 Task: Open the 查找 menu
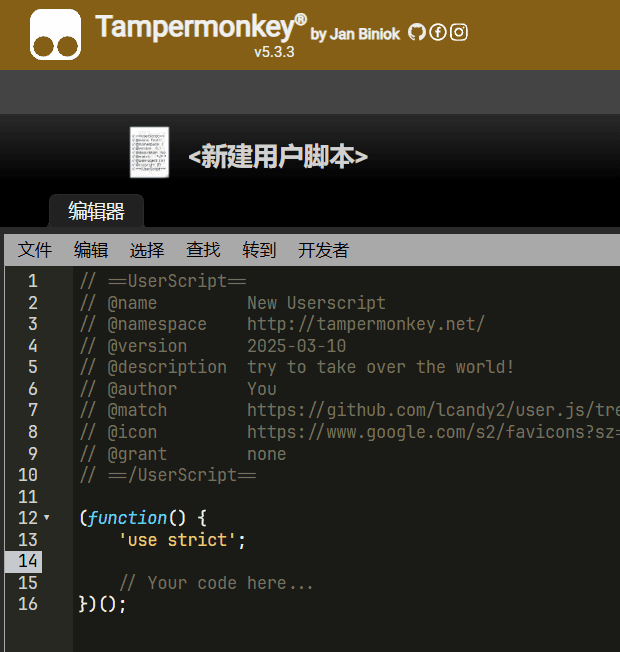(203, 250)
